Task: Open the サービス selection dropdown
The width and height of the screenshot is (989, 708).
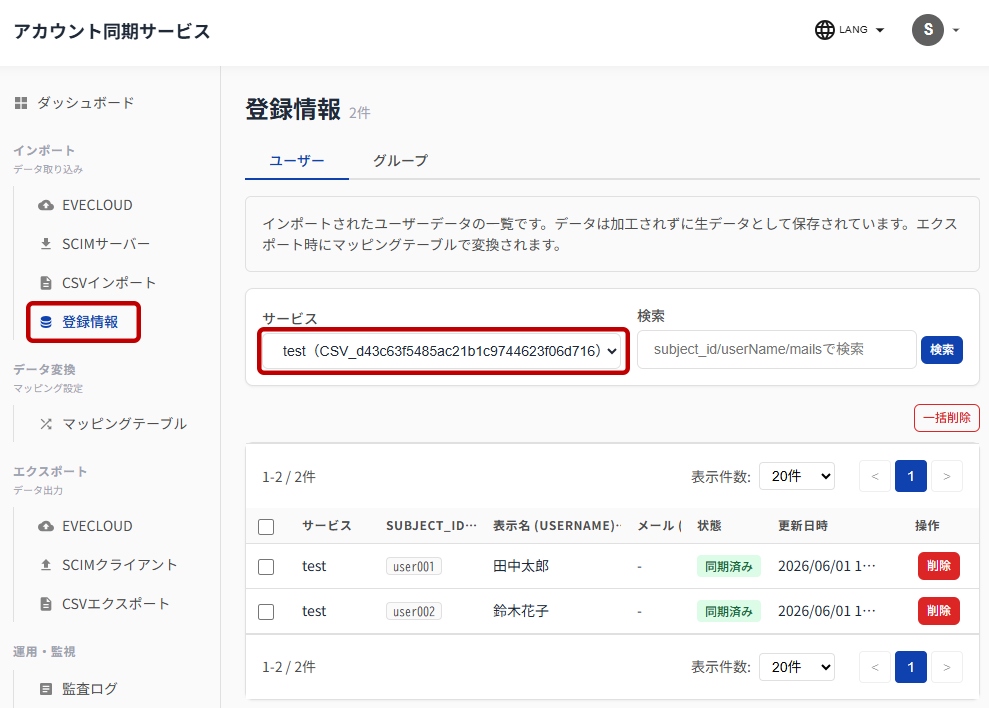Action: coord(443,351)
